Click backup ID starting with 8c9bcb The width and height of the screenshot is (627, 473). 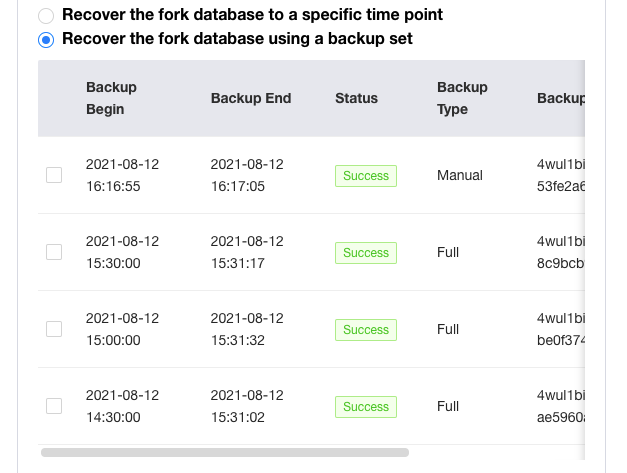tap(560, 263)
